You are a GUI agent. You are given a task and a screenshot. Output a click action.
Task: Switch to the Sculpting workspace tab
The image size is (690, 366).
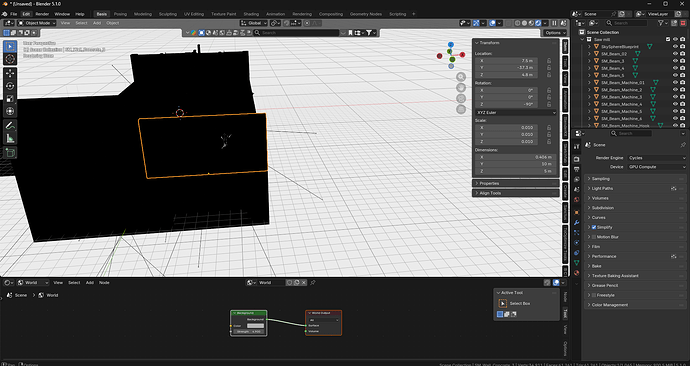coord(168,14)
